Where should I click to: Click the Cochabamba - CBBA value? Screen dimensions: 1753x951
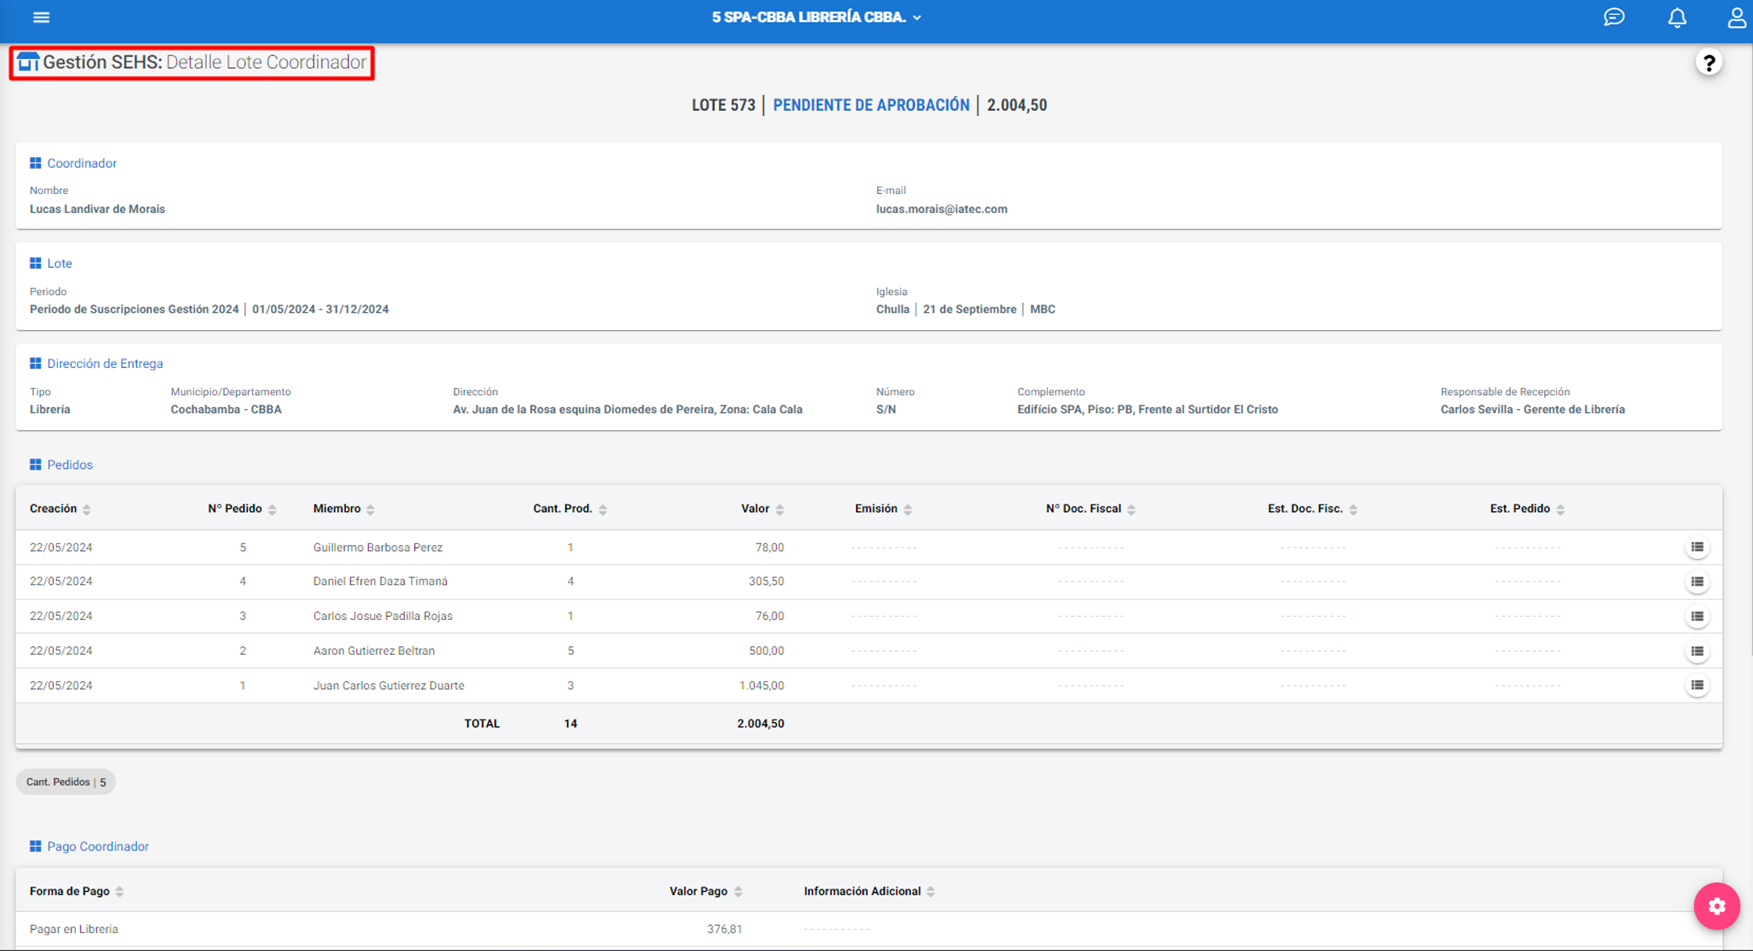pyautogui.click(x=226, y=409)
